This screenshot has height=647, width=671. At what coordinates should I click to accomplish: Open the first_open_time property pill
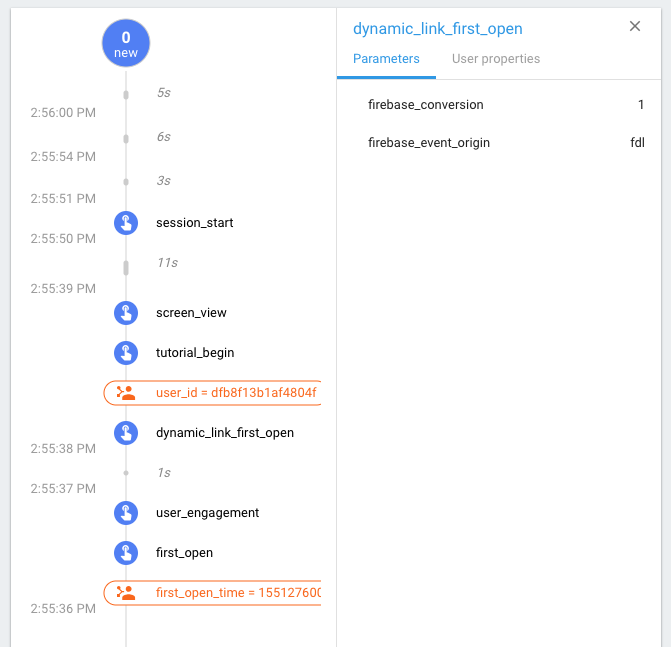(x=236, y=593)
